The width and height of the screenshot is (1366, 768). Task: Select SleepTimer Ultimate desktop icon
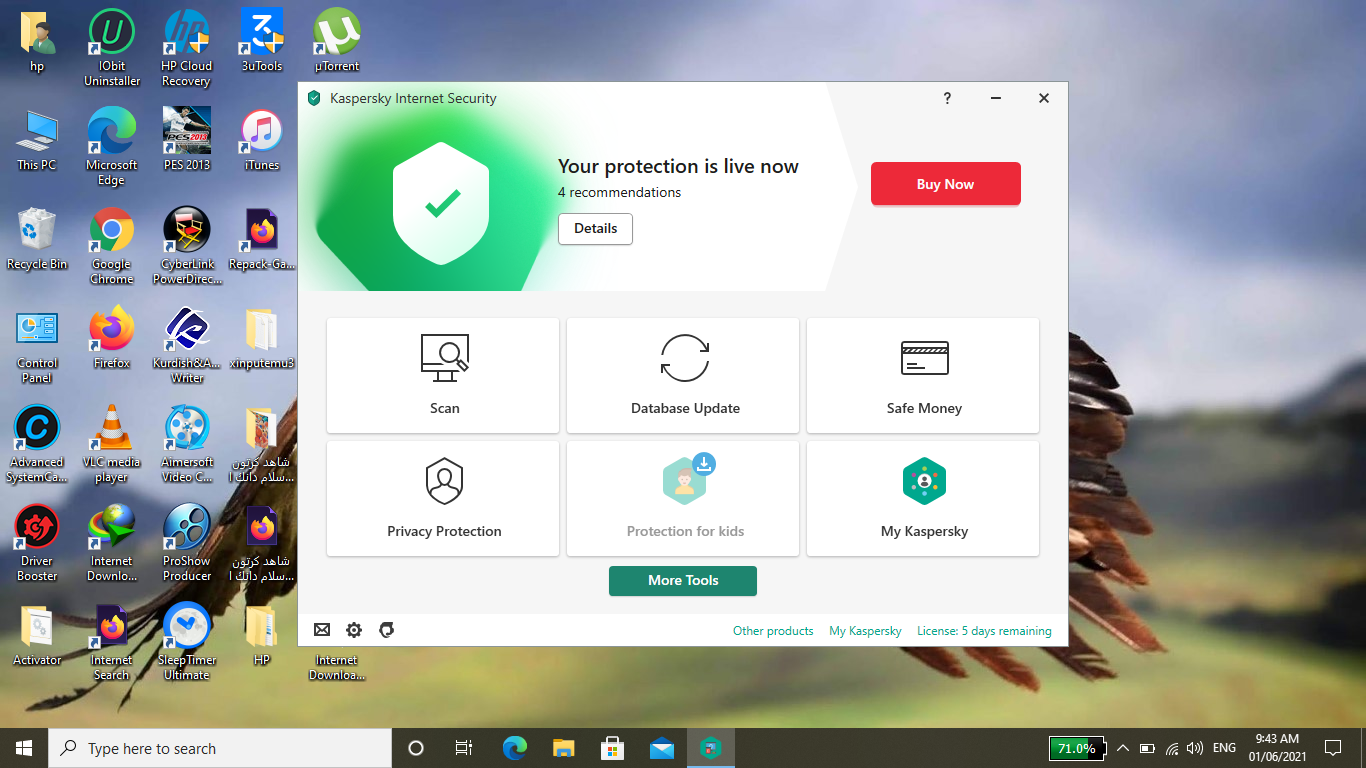(x=186, y=642)
